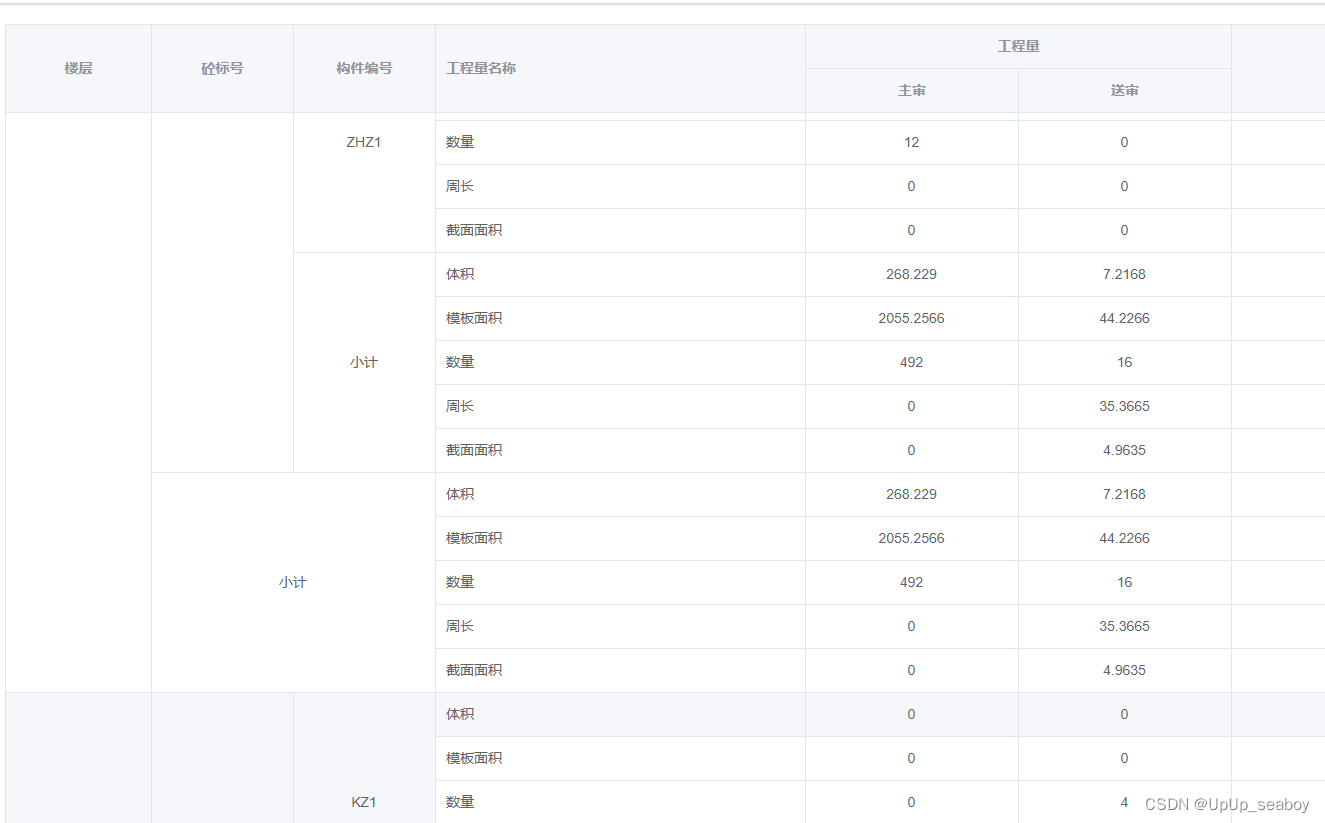Click the 工程量 merged header cell
Image resolution: width=1325 pixels, height=823 pixels.
(x=1017, y=45)
